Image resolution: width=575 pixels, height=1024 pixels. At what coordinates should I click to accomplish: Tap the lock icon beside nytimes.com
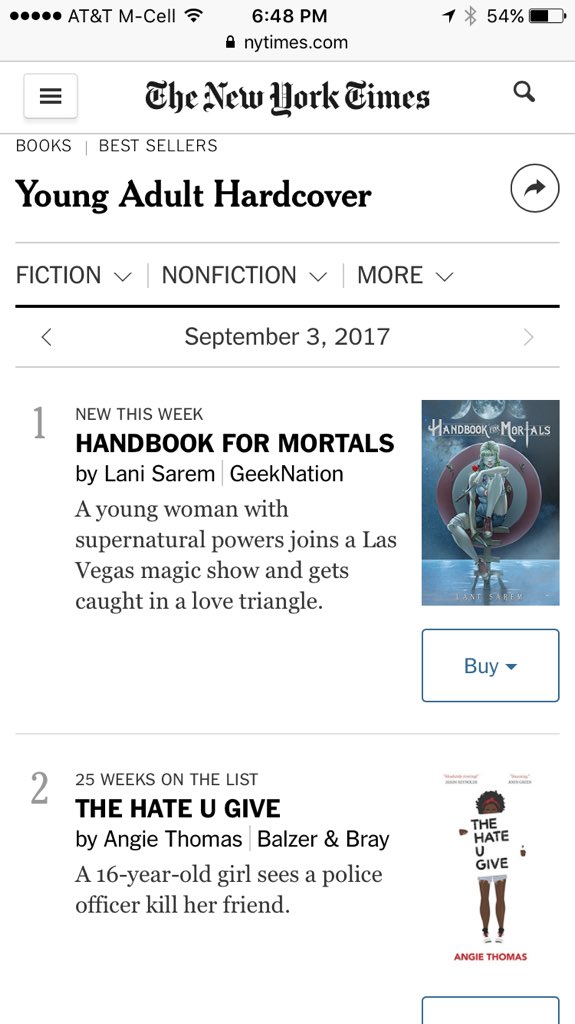point(229,43)
